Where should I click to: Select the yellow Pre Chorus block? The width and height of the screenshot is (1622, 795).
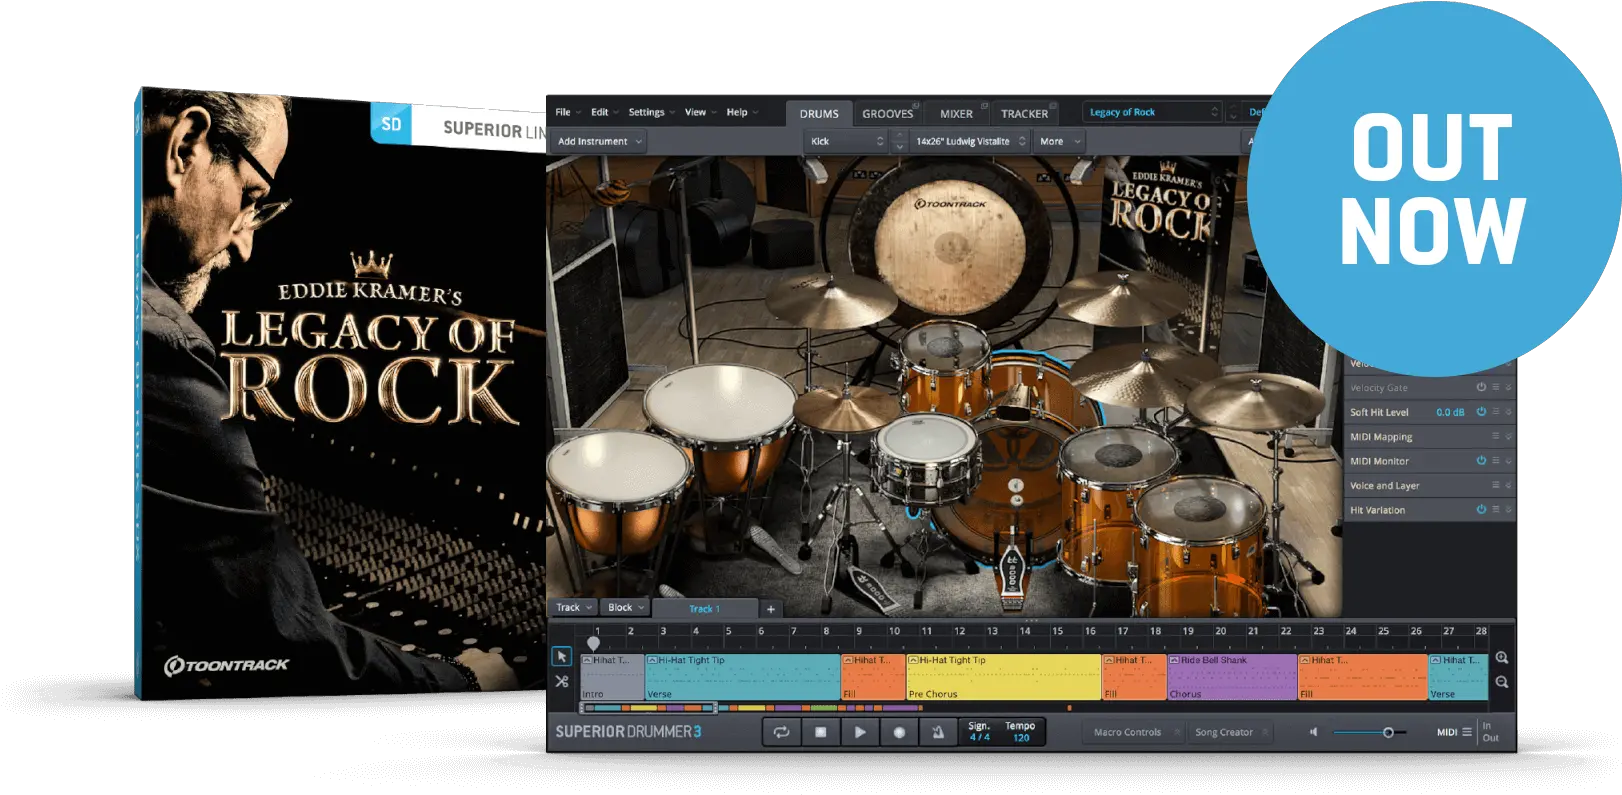[1003, 677]
